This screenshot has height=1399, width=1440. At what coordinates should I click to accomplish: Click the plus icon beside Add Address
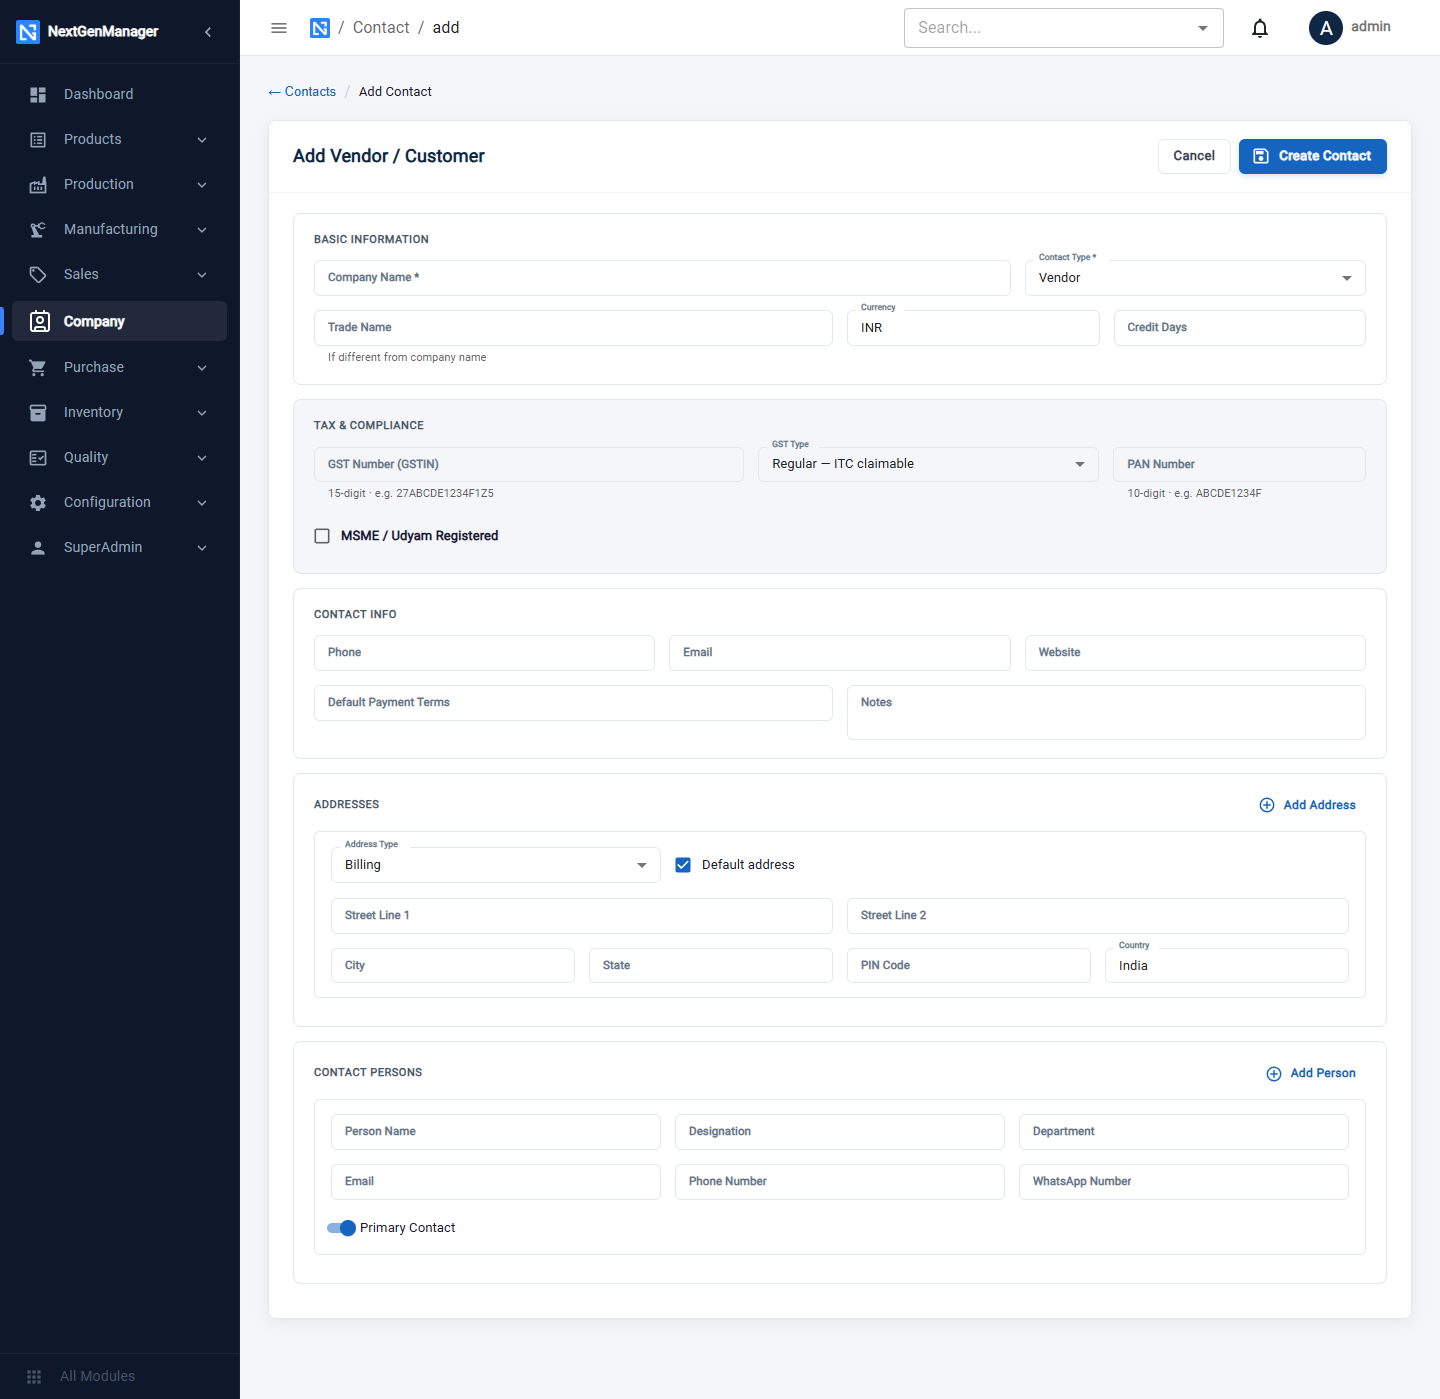[1267, 805]
